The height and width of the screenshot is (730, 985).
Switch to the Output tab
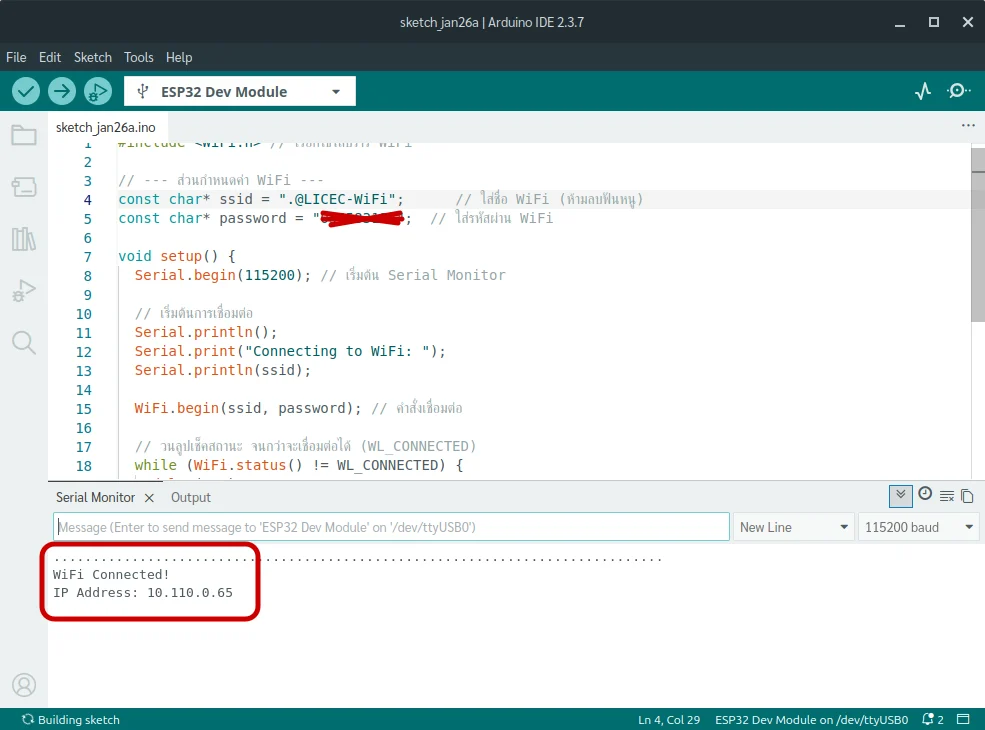tap(191, 497)
